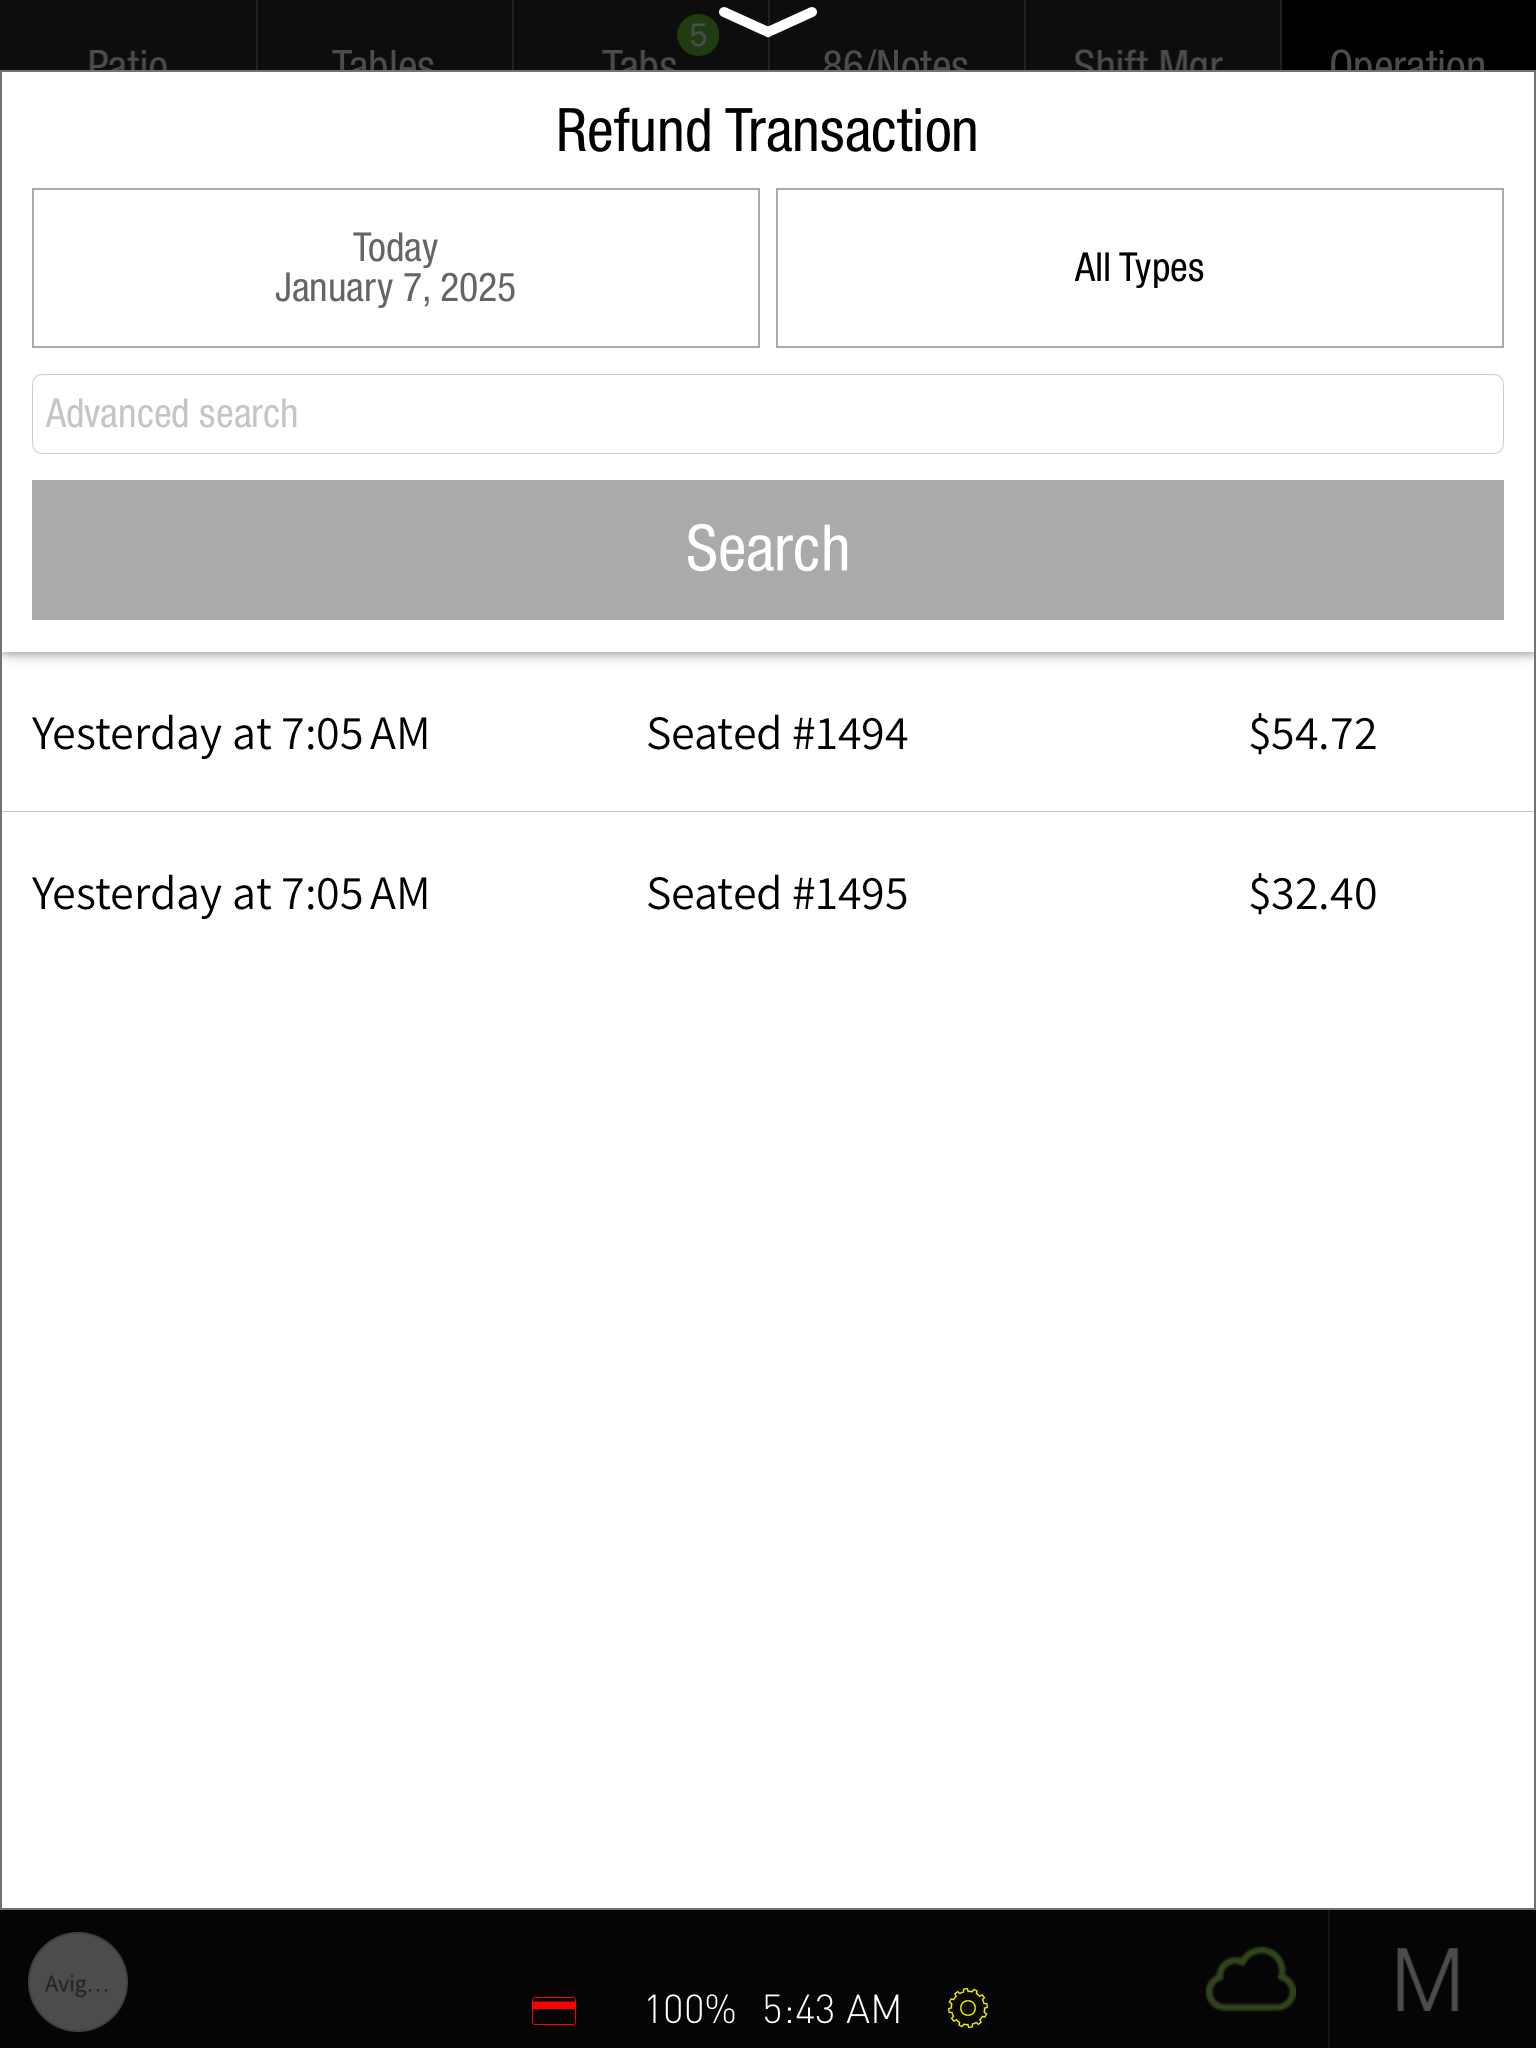Focus the Advanced search field
The width and height of the screenshot is (1536, 2048).
click(x=767, y=414)
